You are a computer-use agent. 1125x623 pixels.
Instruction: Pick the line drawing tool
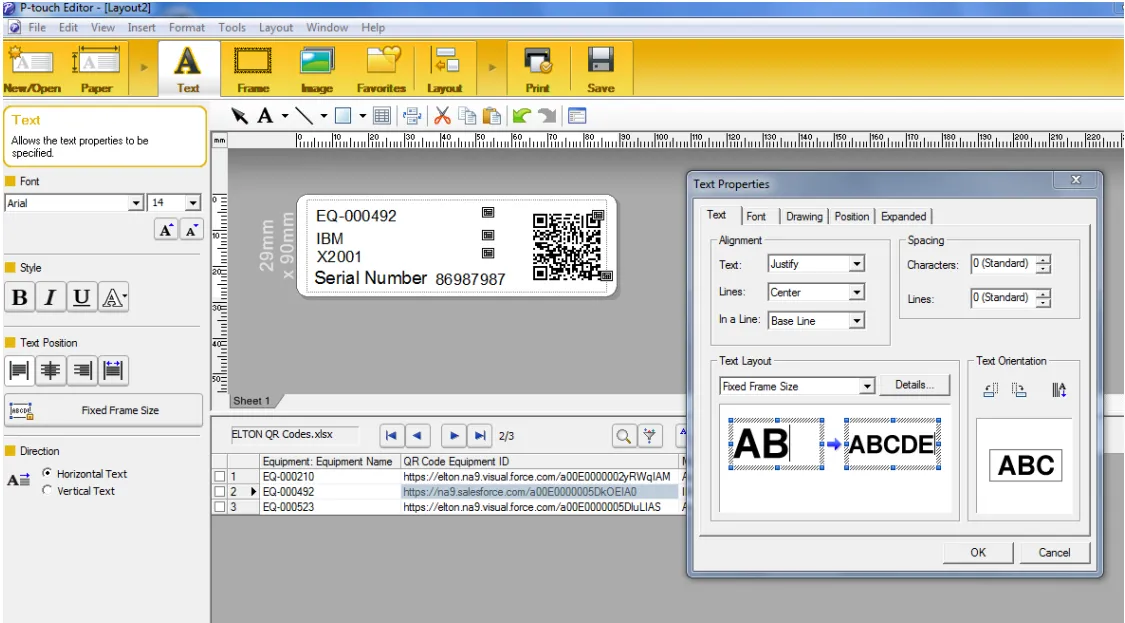point(305,116)
